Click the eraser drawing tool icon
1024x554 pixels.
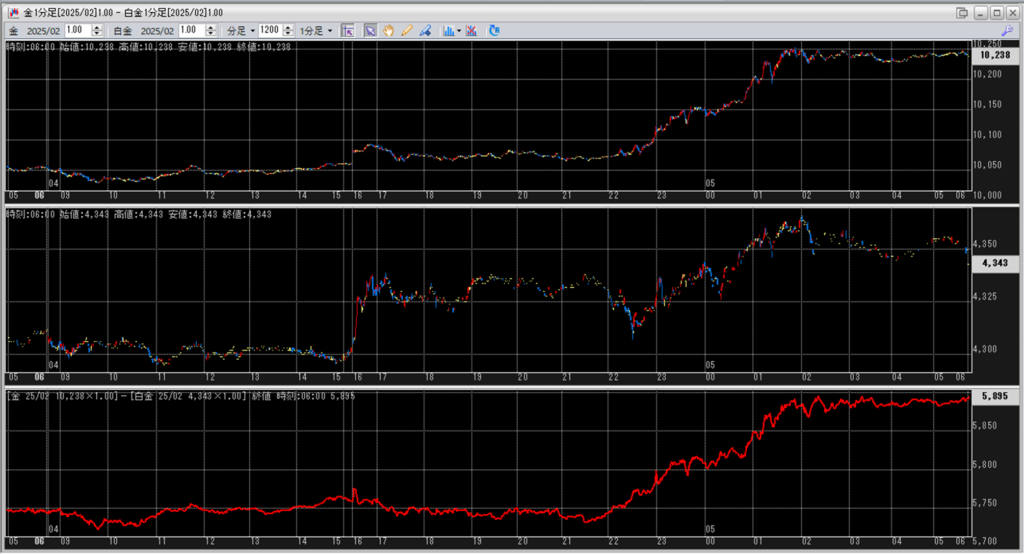[x=426, y=31]
